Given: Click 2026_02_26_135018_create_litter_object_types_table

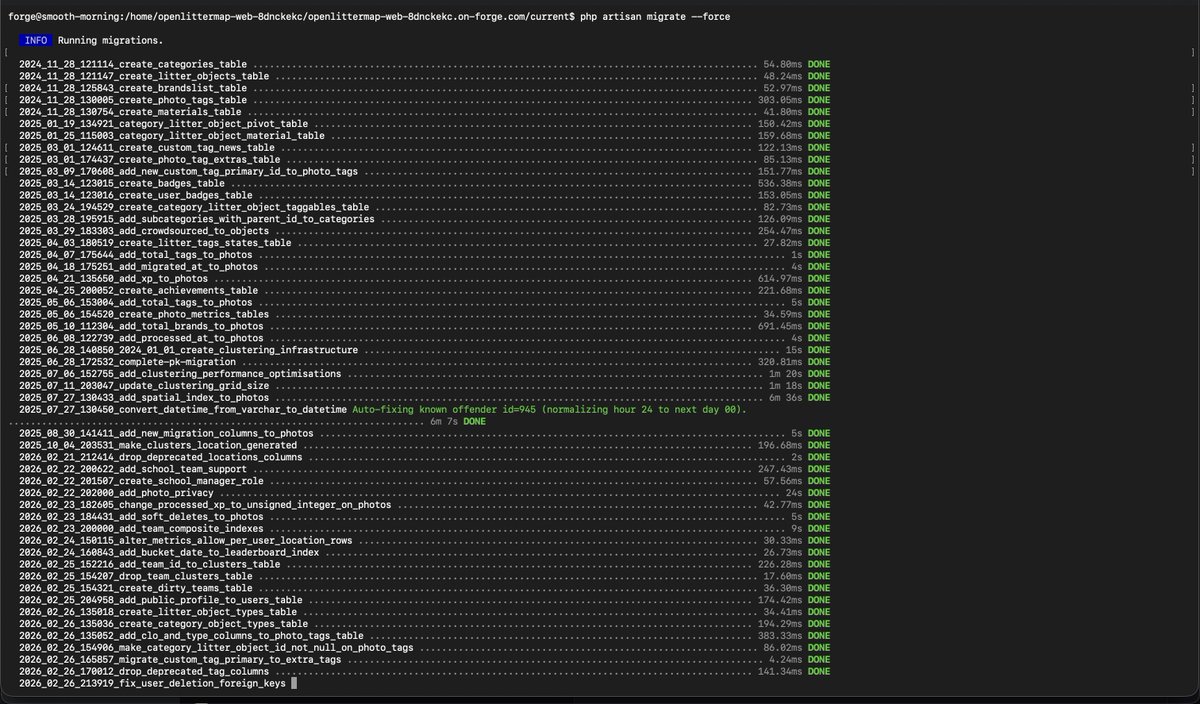Looking at the screenshot, I should pos(158,612).
